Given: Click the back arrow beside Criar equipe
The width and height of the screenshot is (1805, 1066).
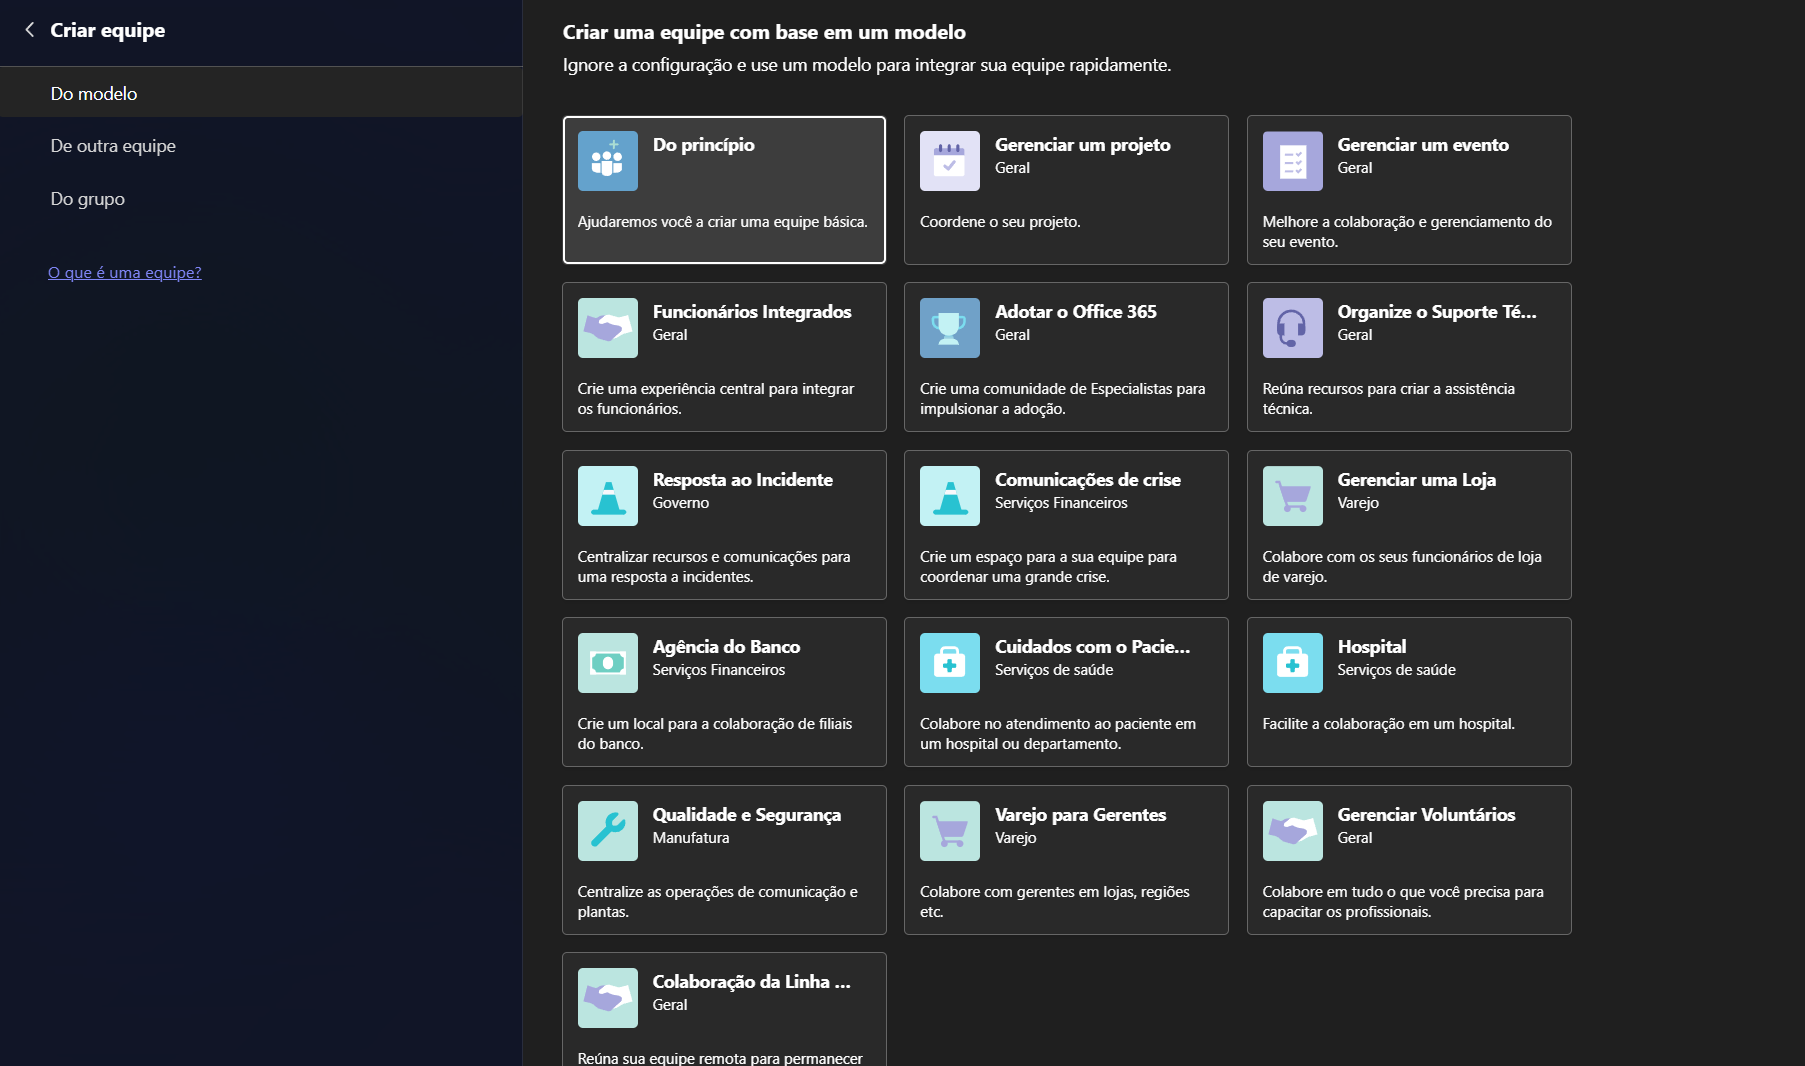Looking at the screenshot, I should tap(30, 30).
